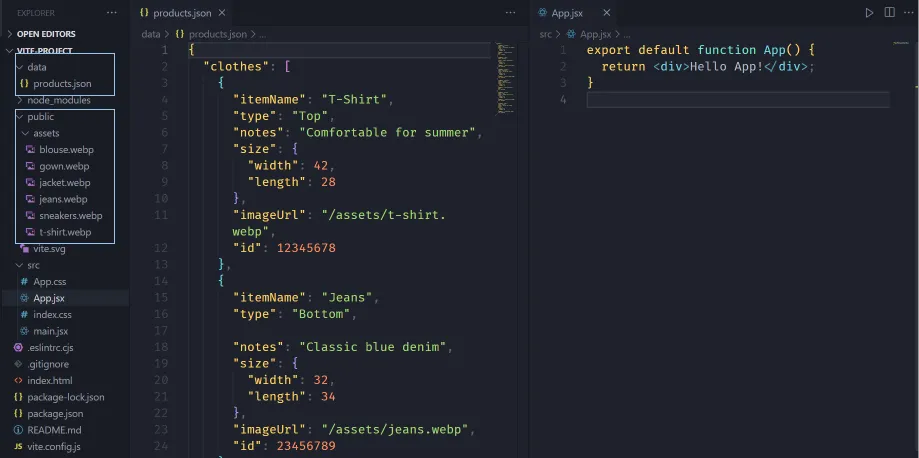This screenshot has height=458, width=919.
Task: Expand the node_modules folder
Action: pyautogui.click(x=58, y=100)
